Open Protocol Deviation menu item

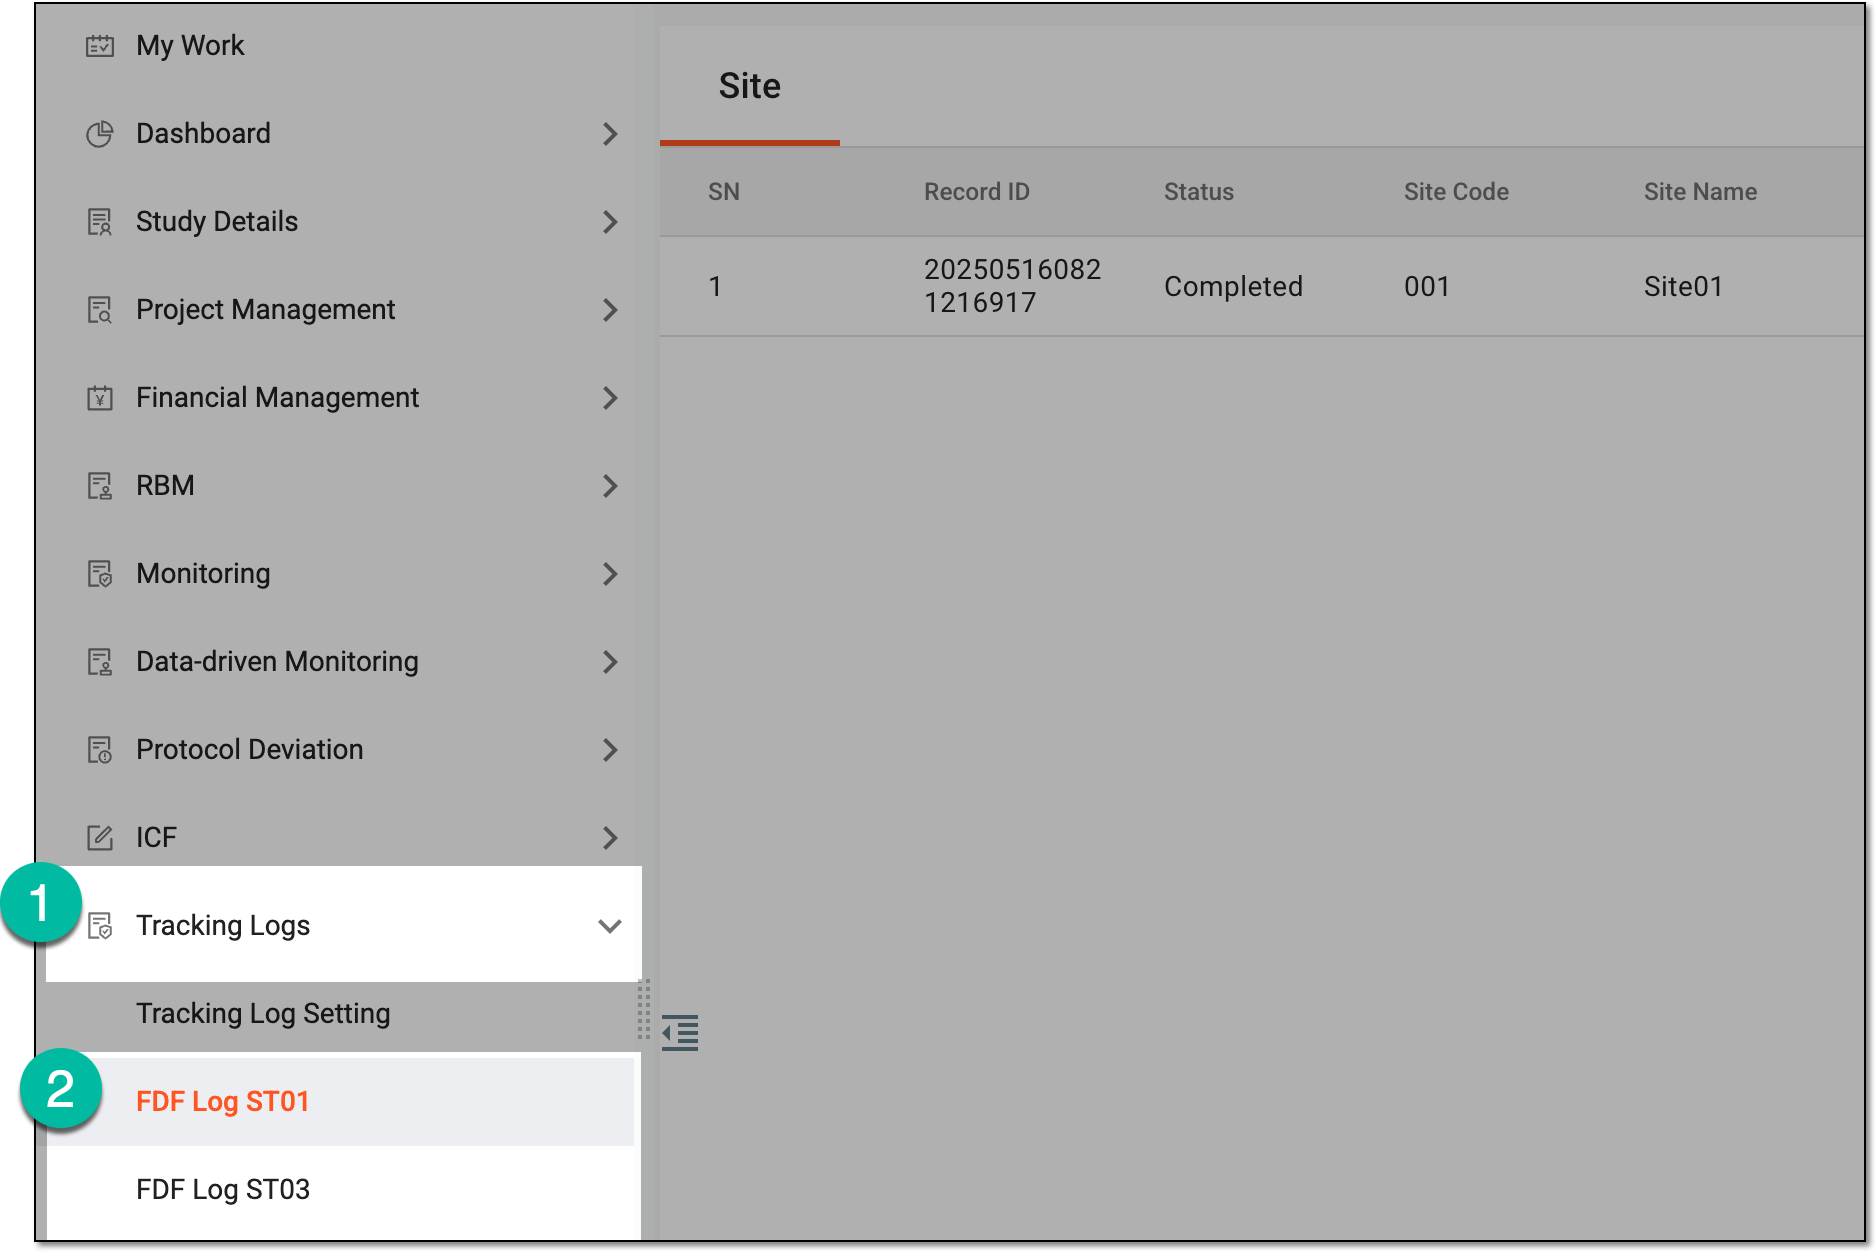point(250,750)
